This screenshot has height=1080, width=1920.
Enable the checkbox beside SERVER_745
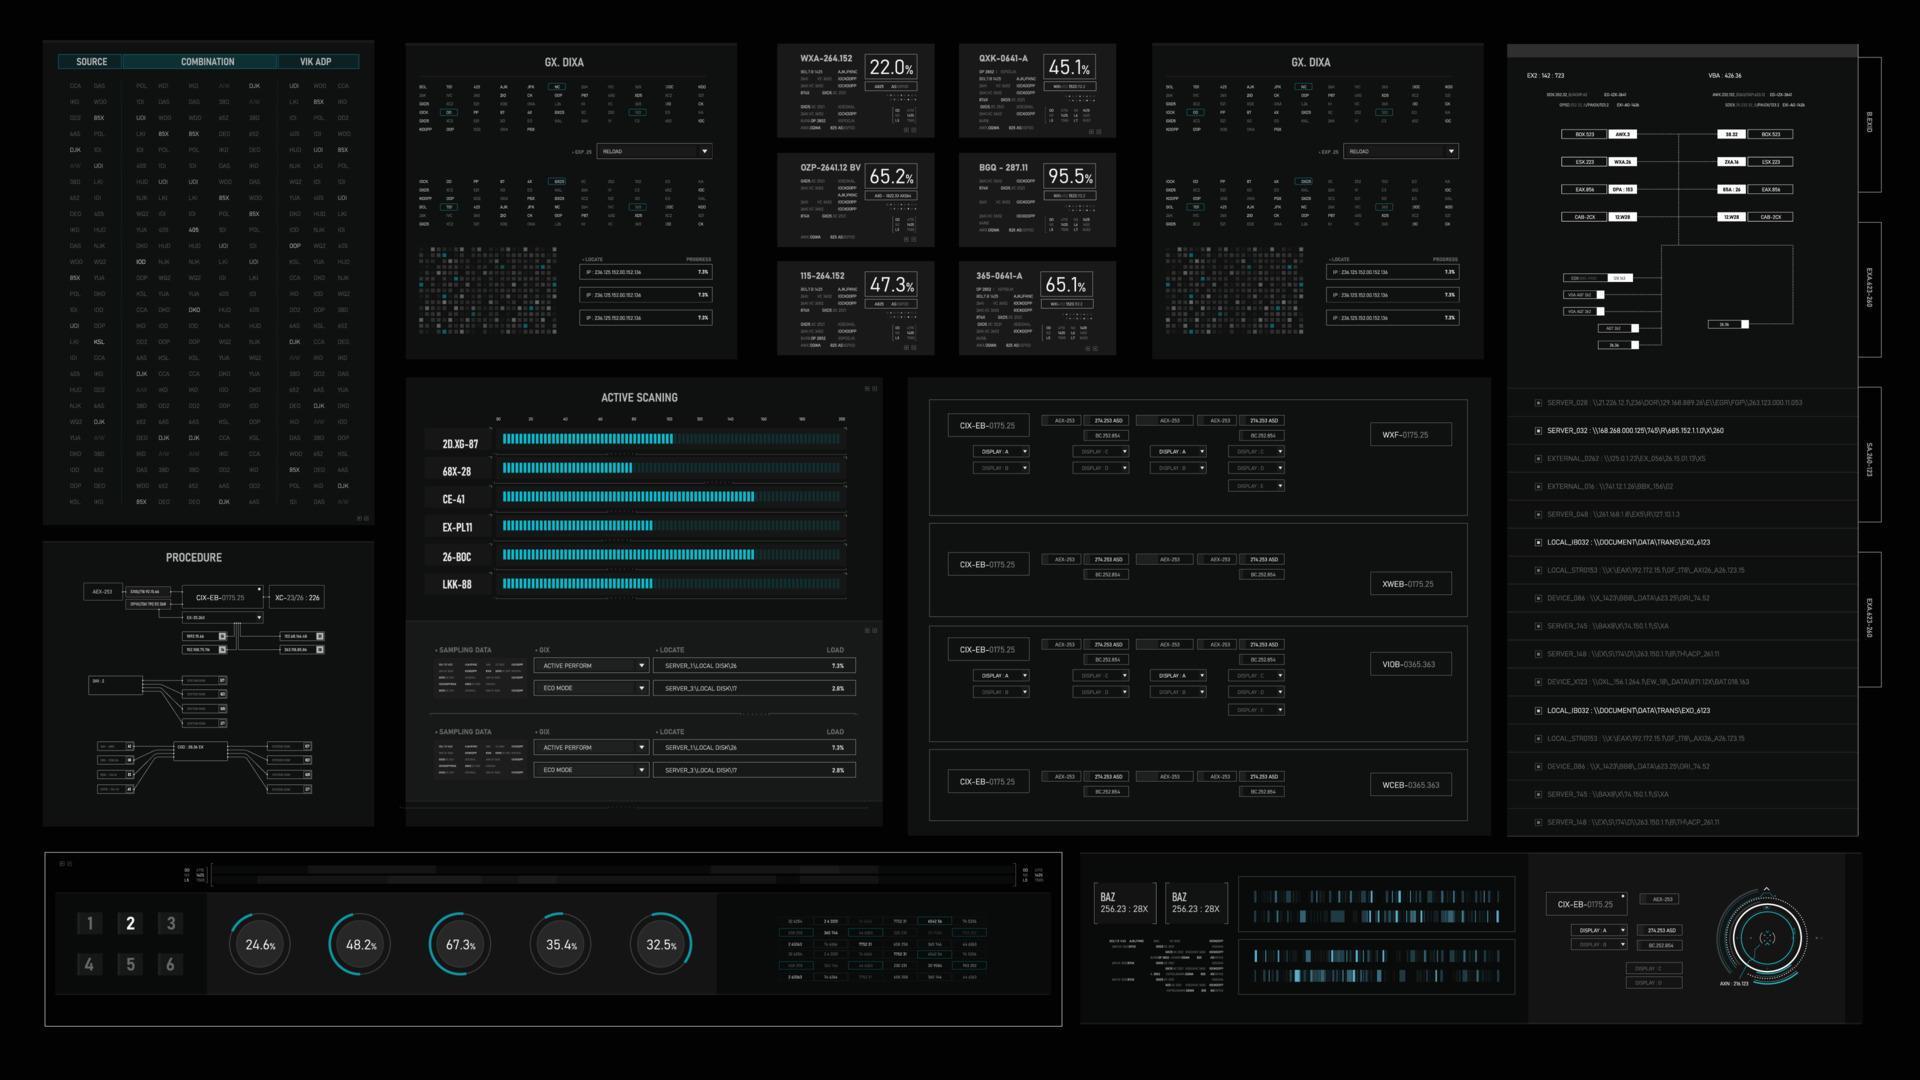click(x=1537, y=625)
